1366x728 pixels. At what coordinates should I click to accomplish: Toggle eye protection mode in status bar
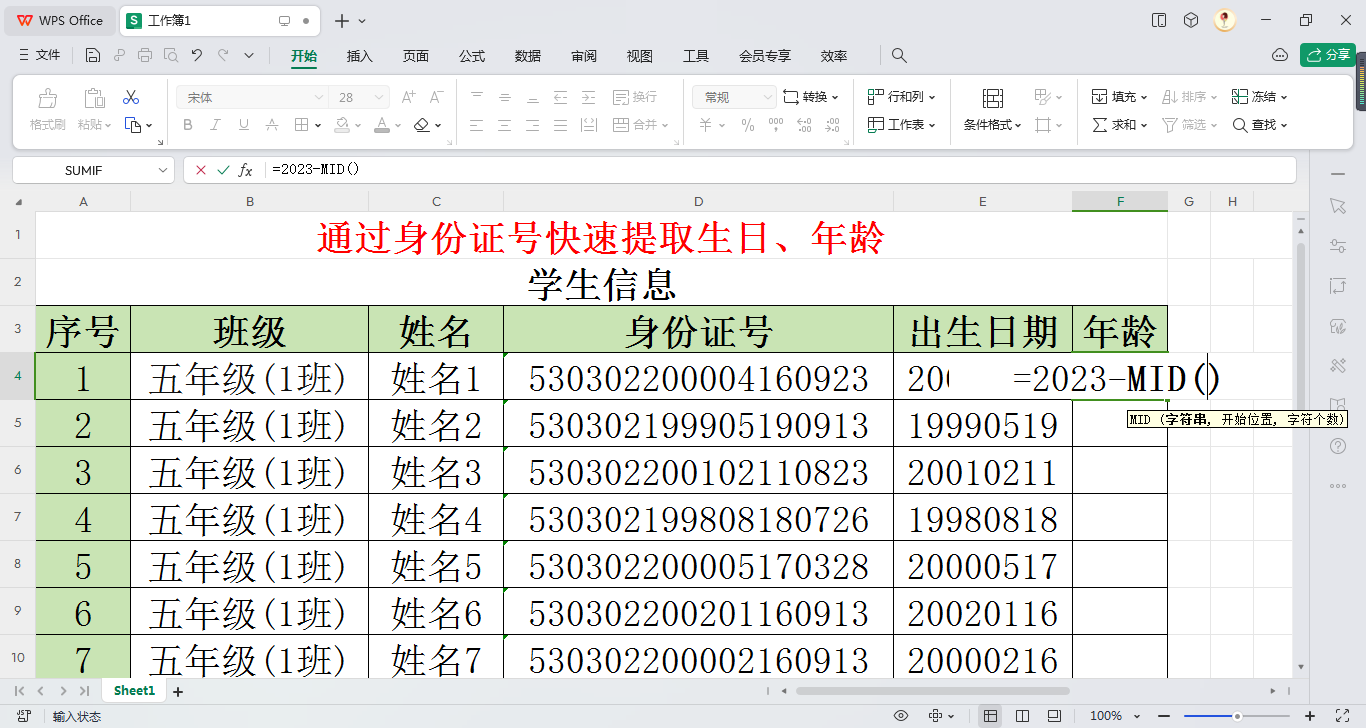[x=901, y=716]
